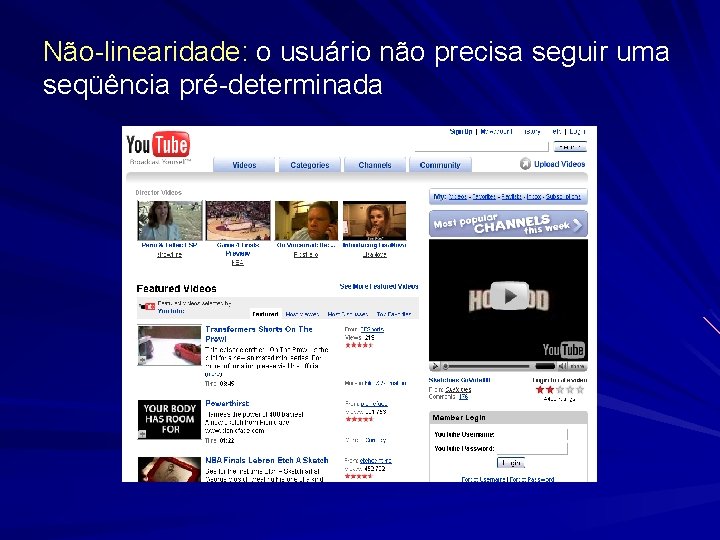The width and height of the screenshot is (720, 540).
Task: Click the From uploader link below player
Action: (x=458, y=389)
